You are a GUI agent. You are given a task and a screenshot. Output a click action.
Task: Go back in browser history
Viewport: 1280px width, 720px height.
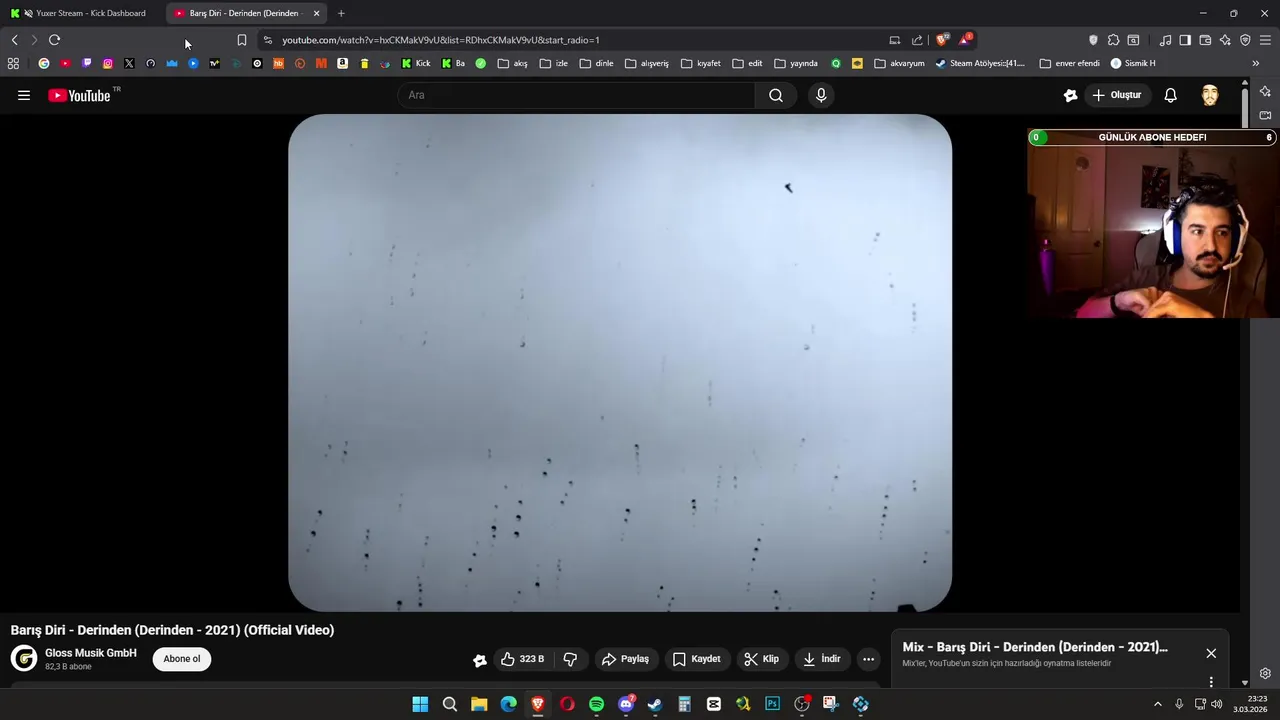click(x=14, y=40)
